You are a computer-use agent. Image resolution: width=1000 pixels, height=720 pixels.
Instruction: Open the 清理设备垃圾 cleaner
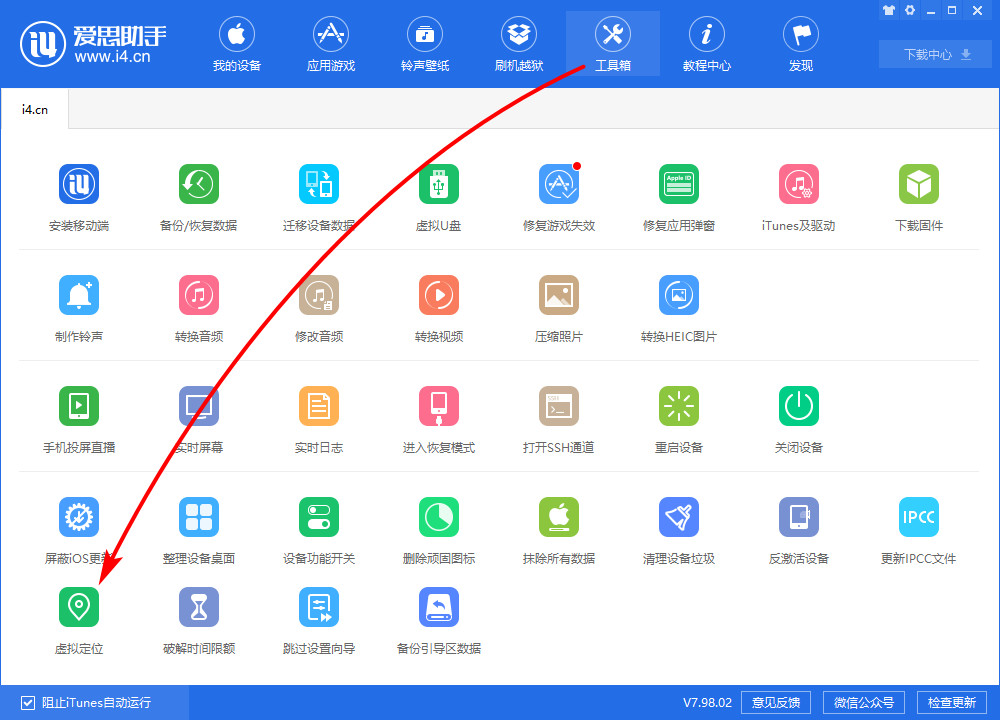(678, 518)
